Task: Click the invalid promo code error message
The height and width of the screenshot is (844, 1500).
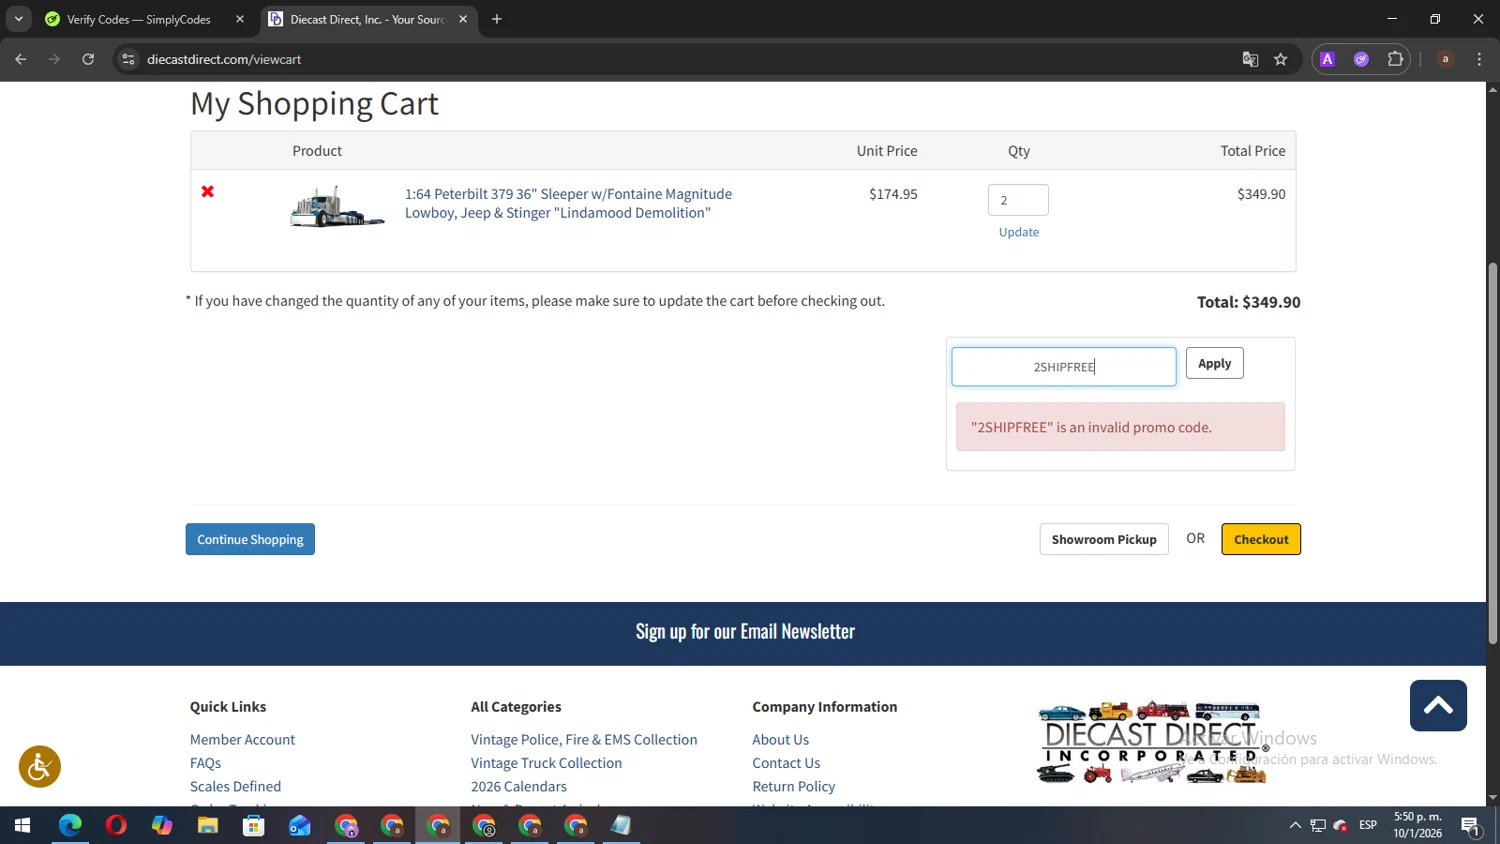Action: (x=1120, y=427)
